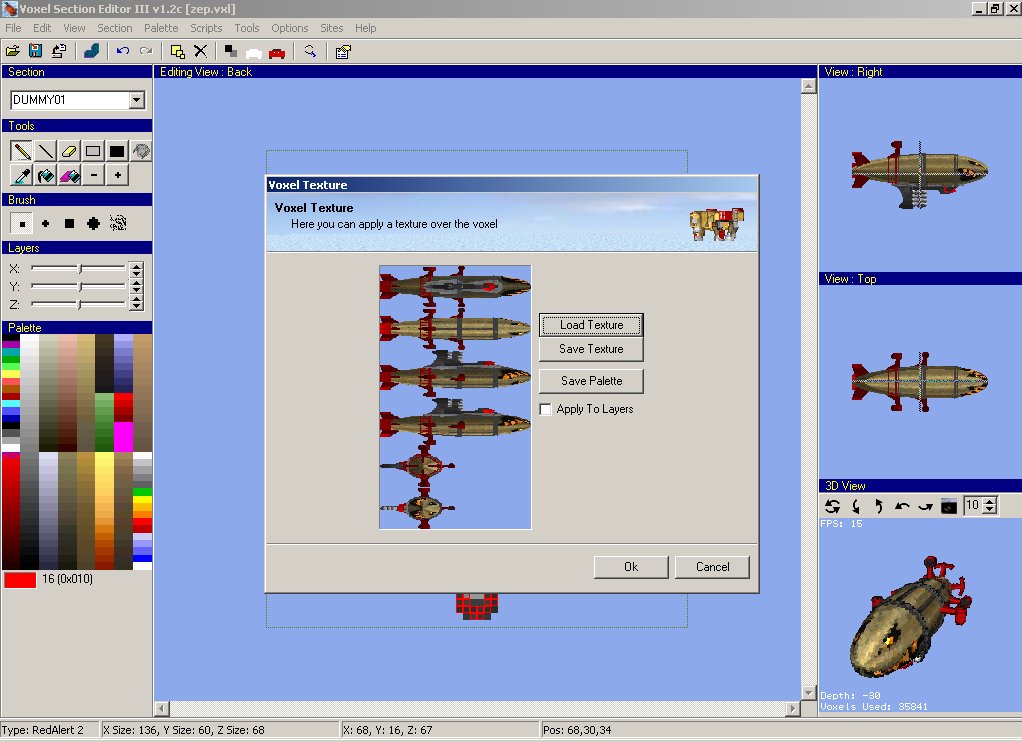Select the Line tool
Screen dimensions: 1022x742
(46, 151)
